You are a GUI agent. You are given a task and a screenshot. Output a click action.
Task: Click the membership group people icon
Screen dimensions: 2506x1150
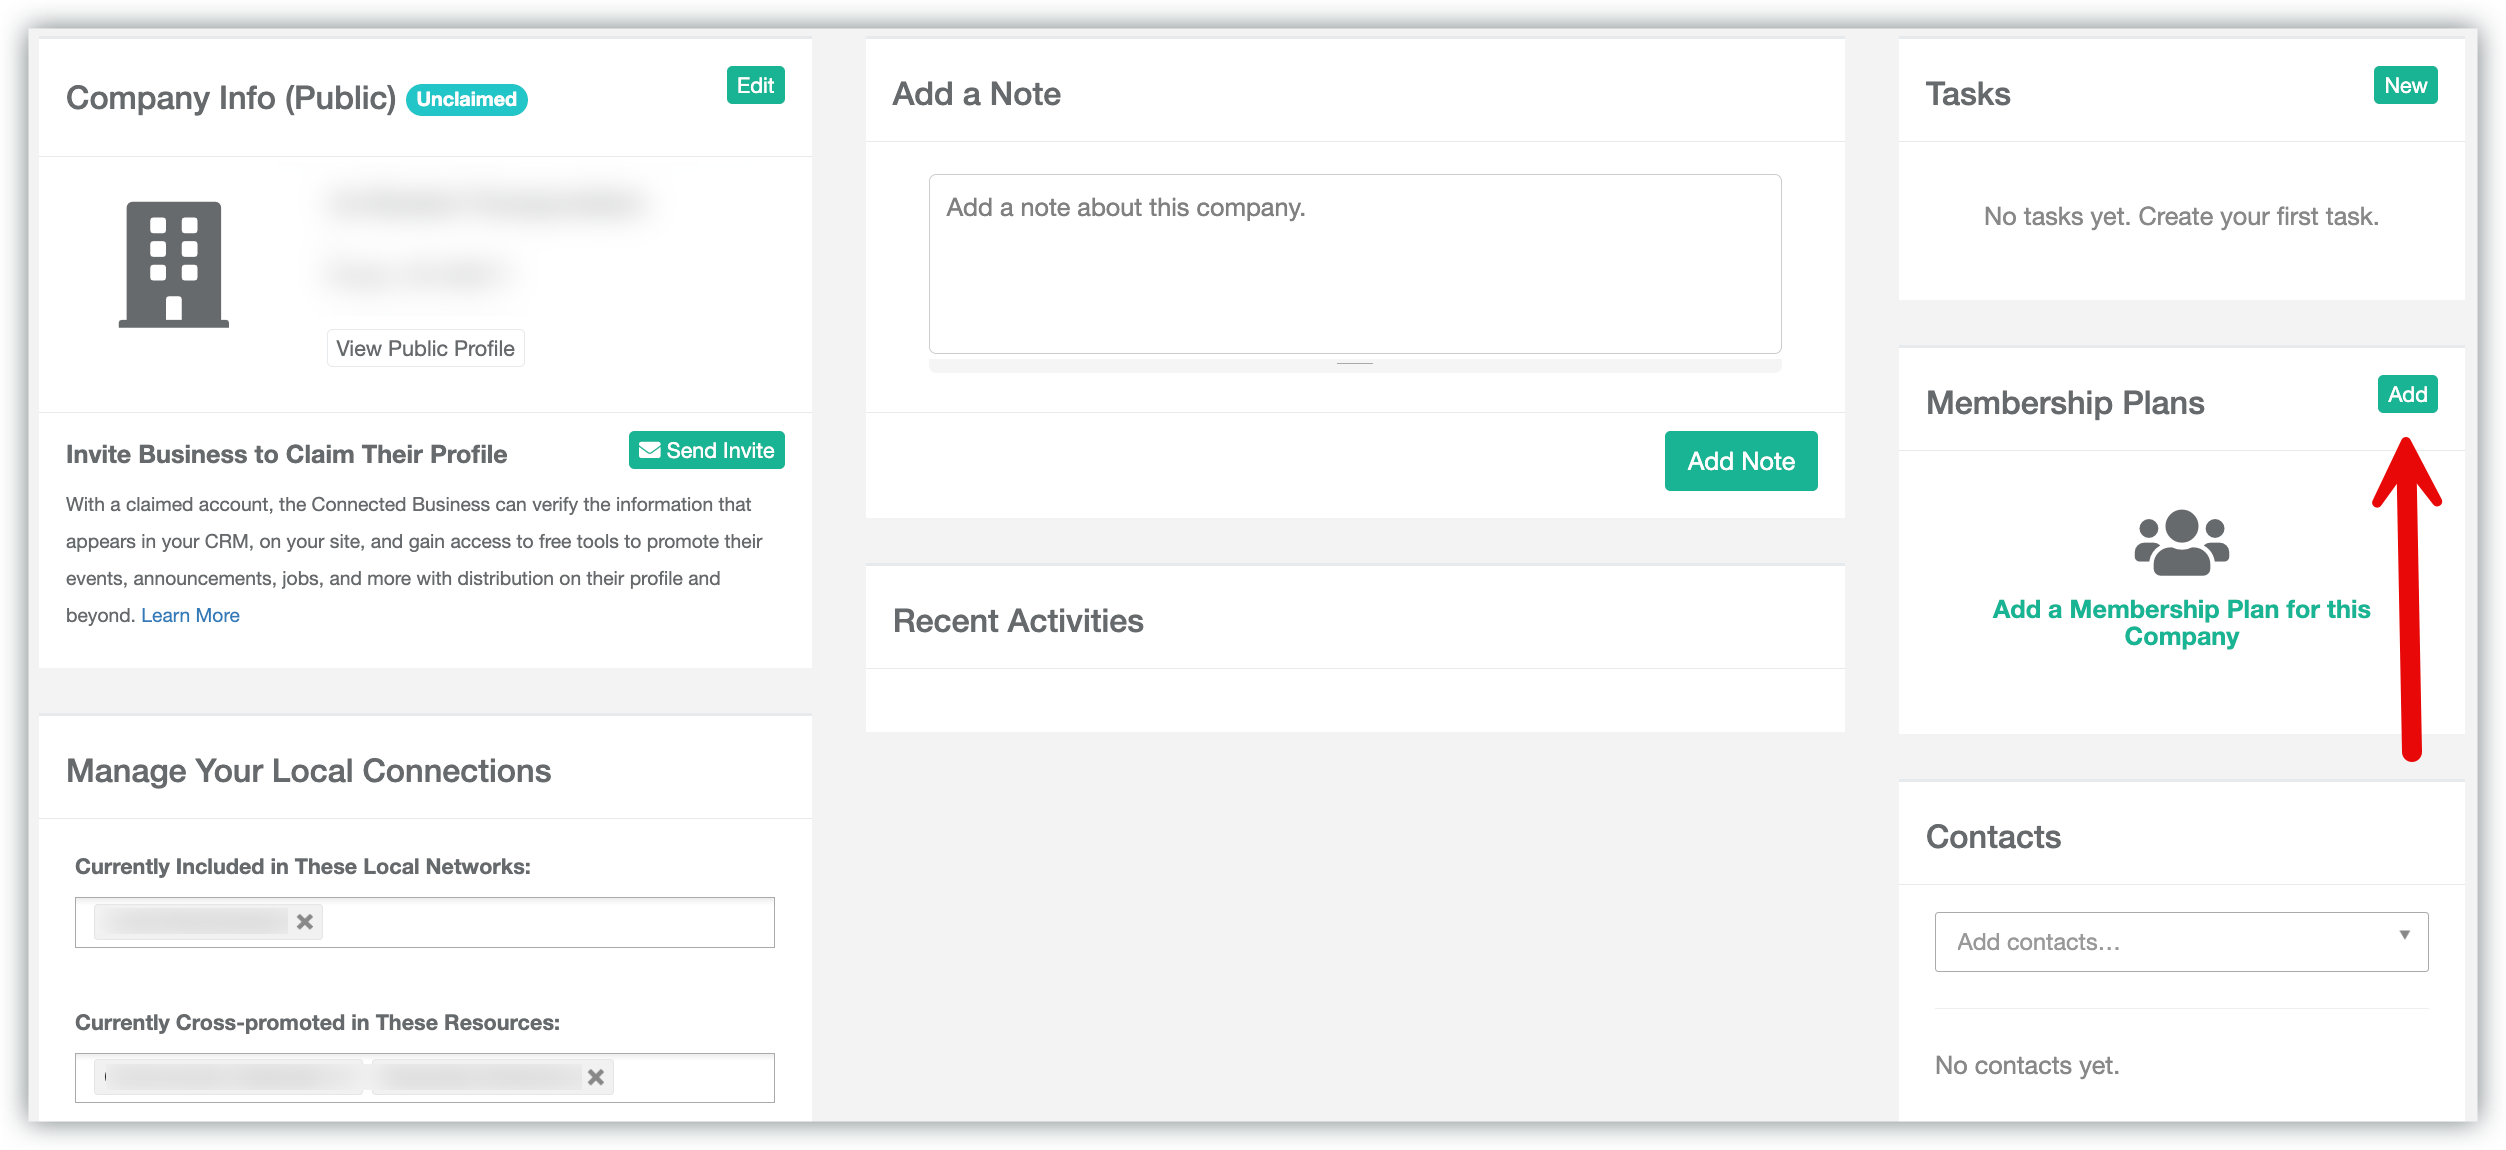click(2181, 542)
